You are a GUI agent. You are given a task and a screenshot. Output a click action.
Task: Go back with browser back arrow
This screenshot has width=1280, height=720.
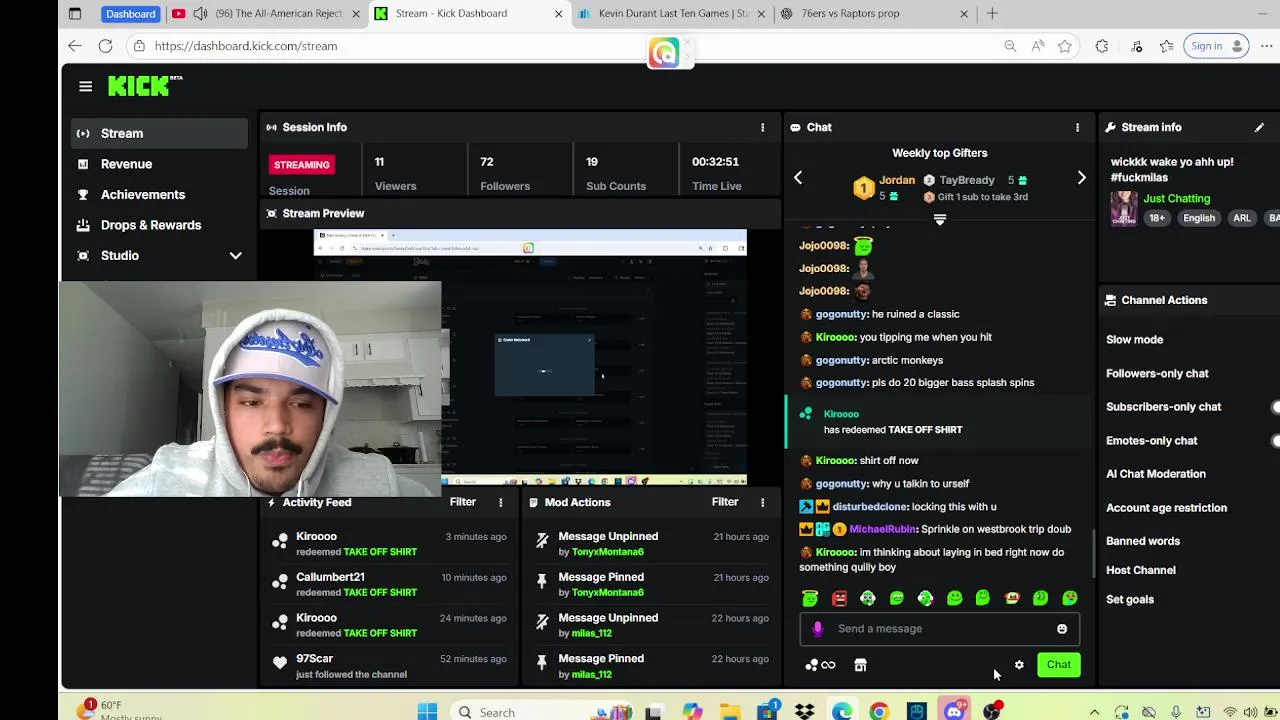[75, 46]
